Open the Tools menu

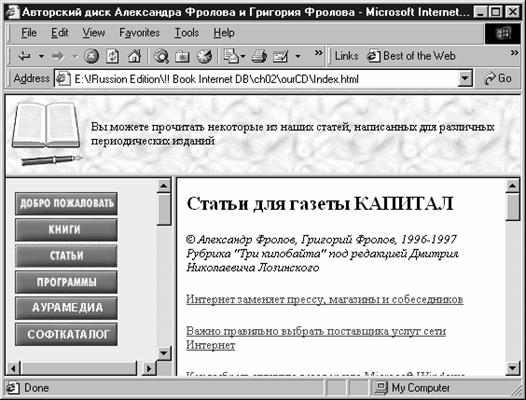[187, 33]
